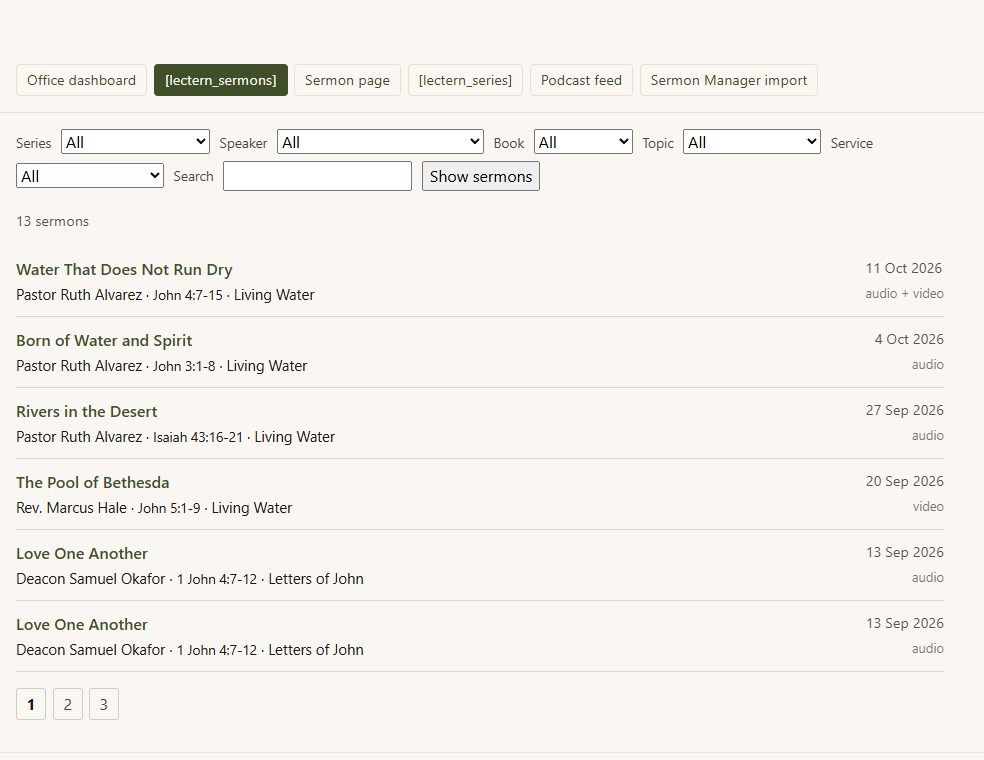Click the Search text field
Viewport: 984px width, 760px height.
click(318, 176)
